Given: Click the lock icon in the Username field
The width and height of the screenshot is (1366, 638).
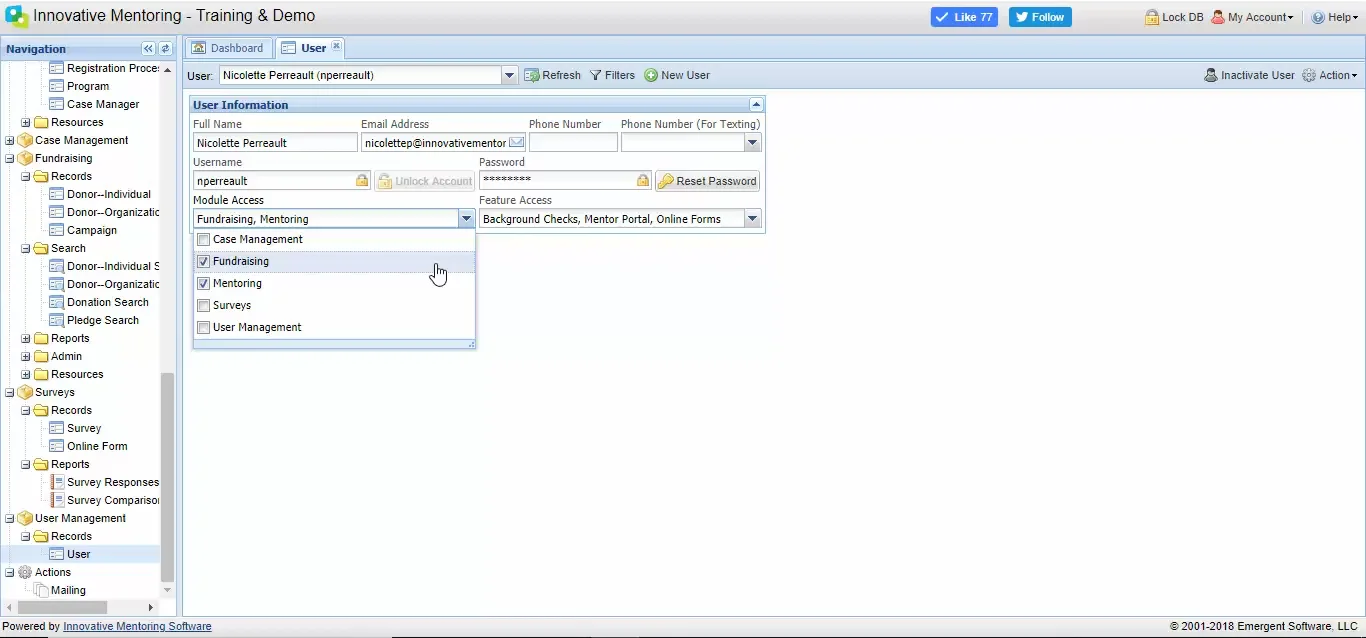Looking at the screenshot, I should [362, 181].
